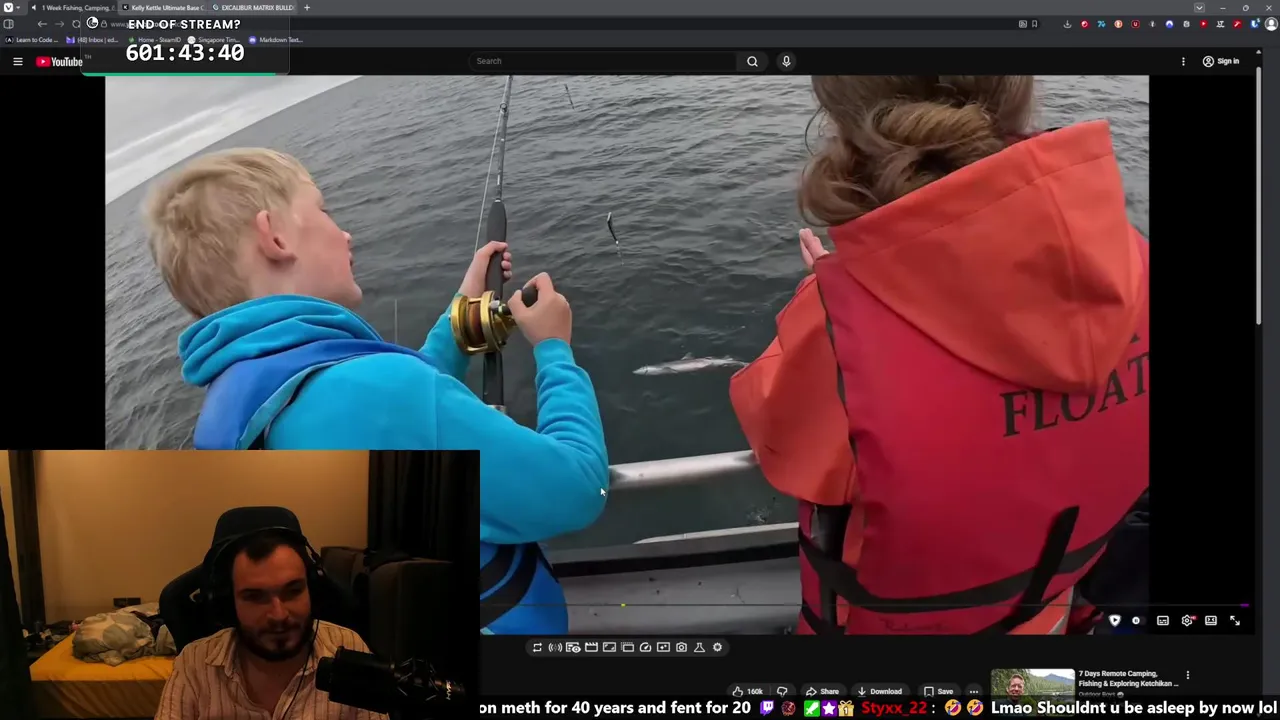This screenshot has width=1280, height=720.
Task: Download the video
Action: coord(880,691)
